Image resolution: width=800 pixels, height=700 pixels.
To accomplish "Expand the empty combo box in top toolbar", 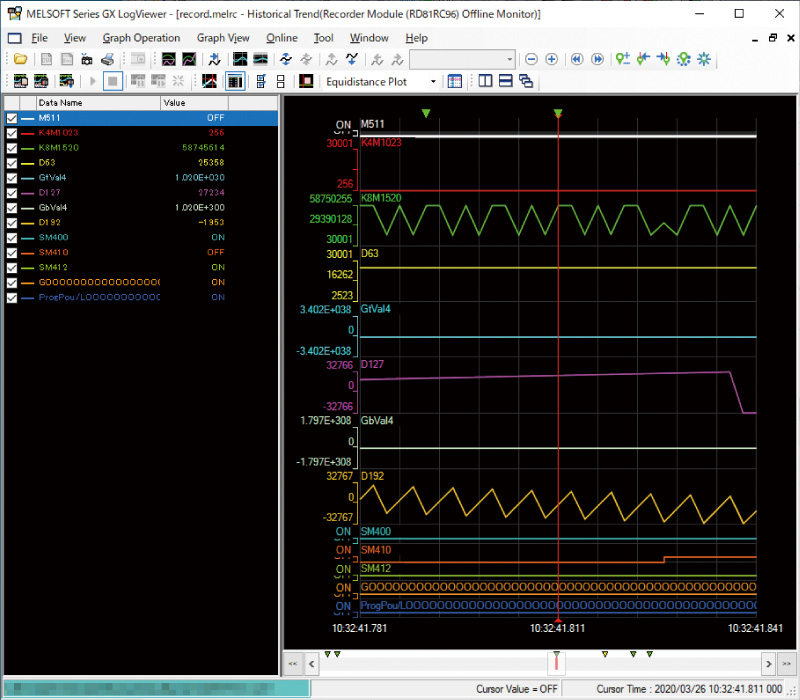I will point(509,59).
